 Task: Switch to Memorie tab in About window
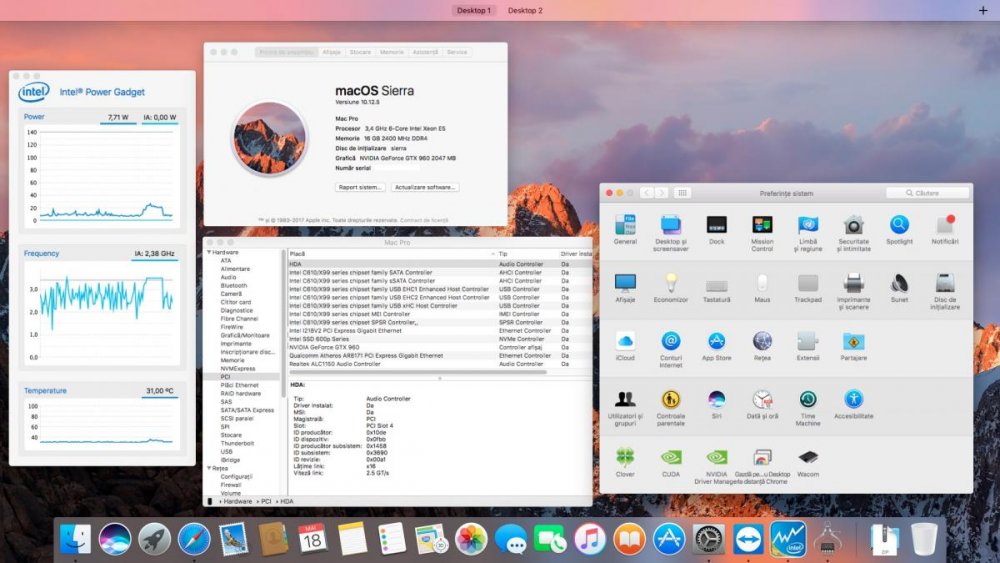click(392, 52)
